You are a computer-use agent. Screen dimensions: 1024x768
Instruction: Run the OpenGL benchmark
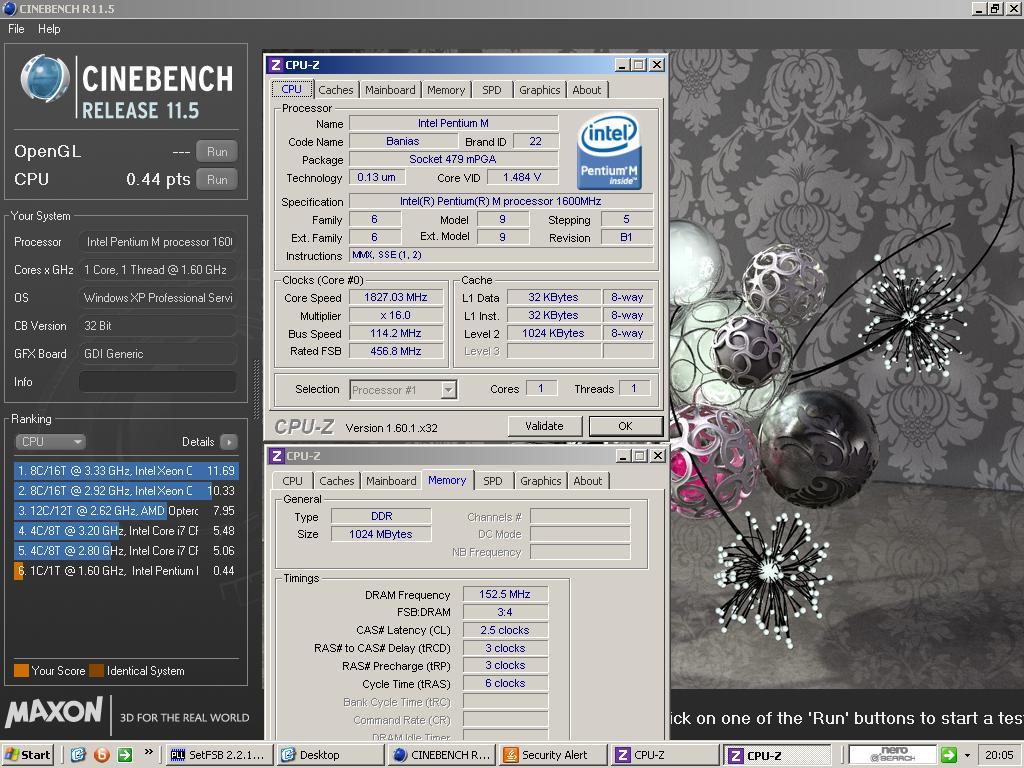(217, 152)
